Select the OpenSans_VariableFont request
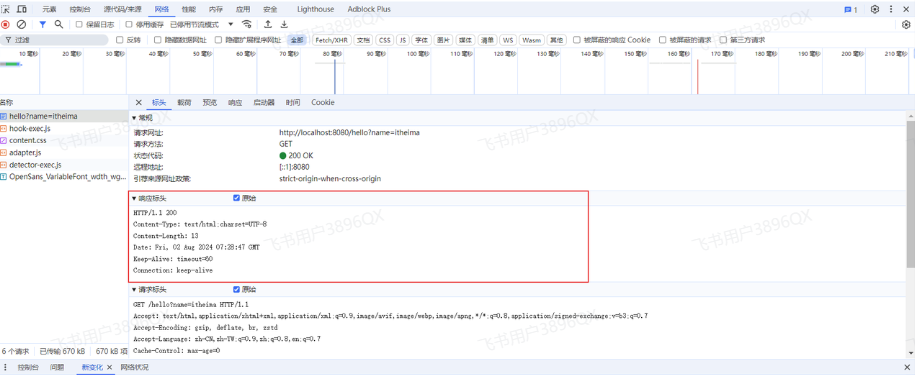Screen dimensions: 915x375 coord(64,177)
